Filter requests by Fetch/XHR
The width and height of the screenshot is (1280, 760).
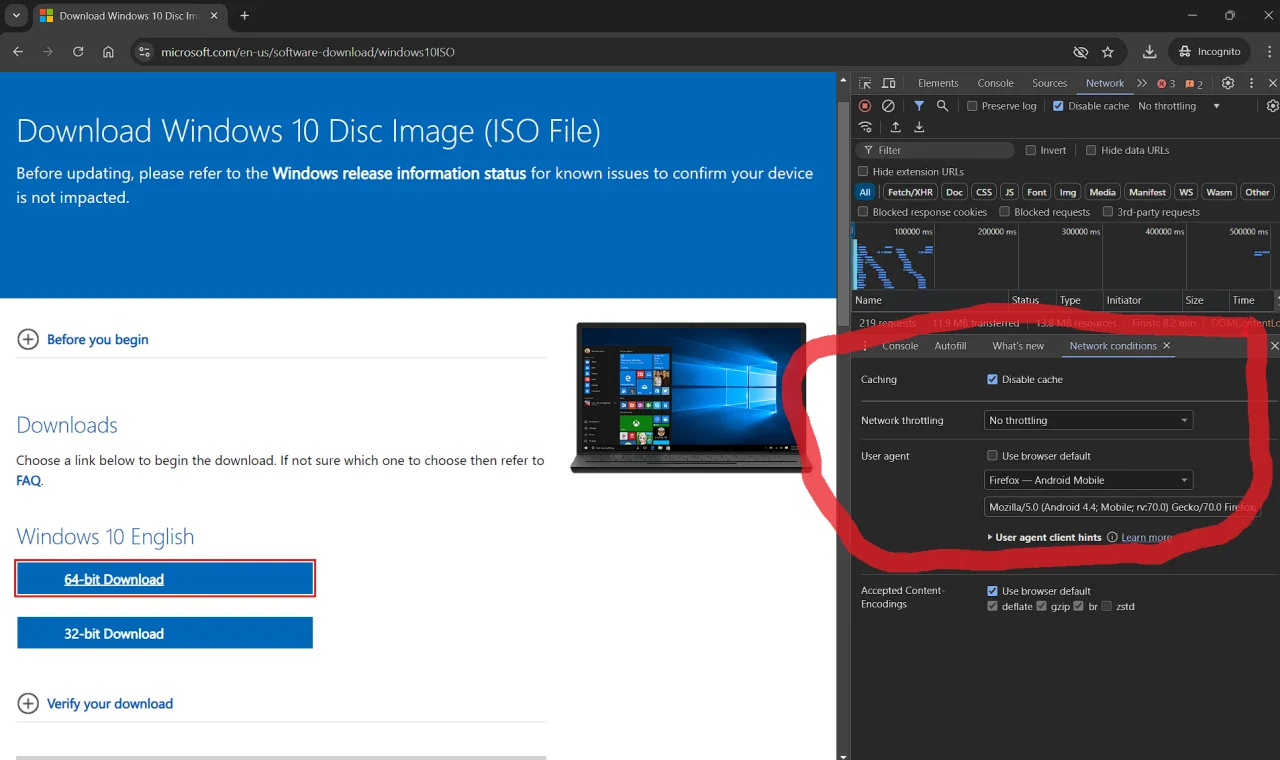(x=910, y=192)
